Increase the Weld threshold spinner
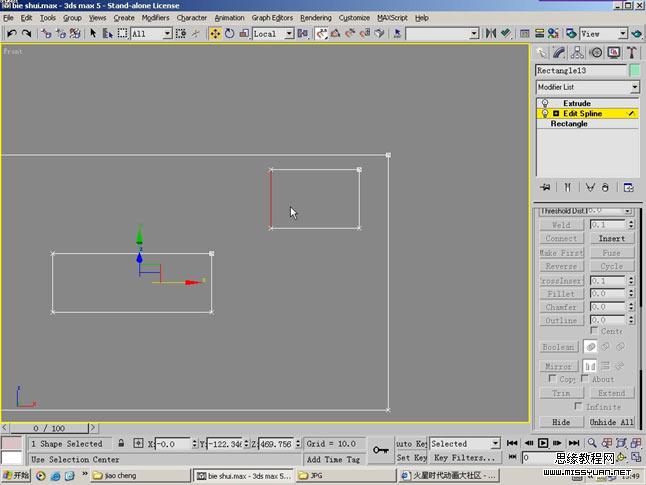The width and height of the screenshot is (646, 485). [631, 222]
